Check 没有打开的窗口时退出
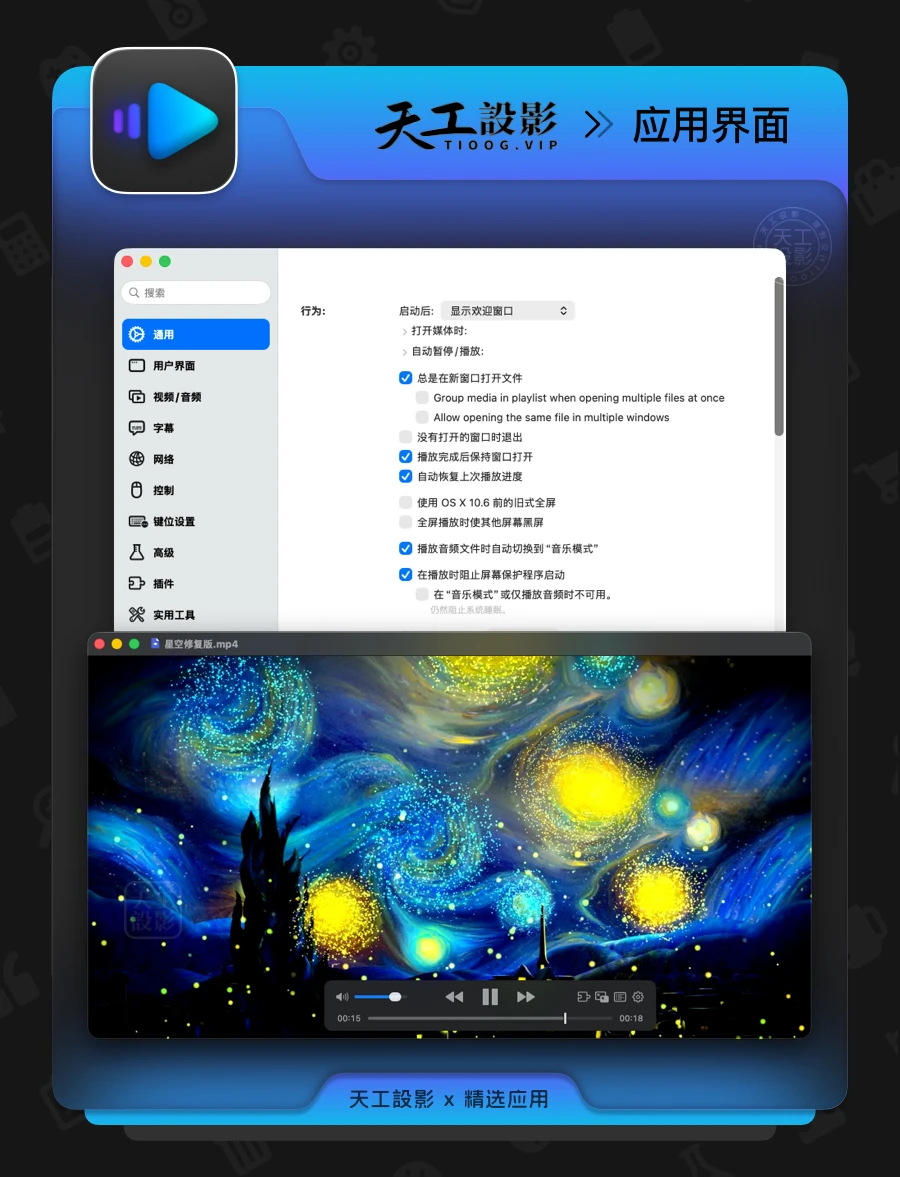 405,436
